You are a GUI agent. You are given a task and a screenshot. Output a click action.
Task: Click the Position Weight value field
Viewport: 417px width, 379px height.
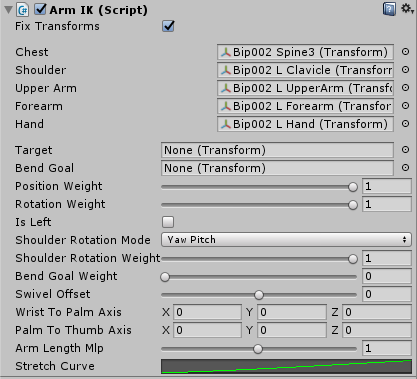[x=387, y=186]
